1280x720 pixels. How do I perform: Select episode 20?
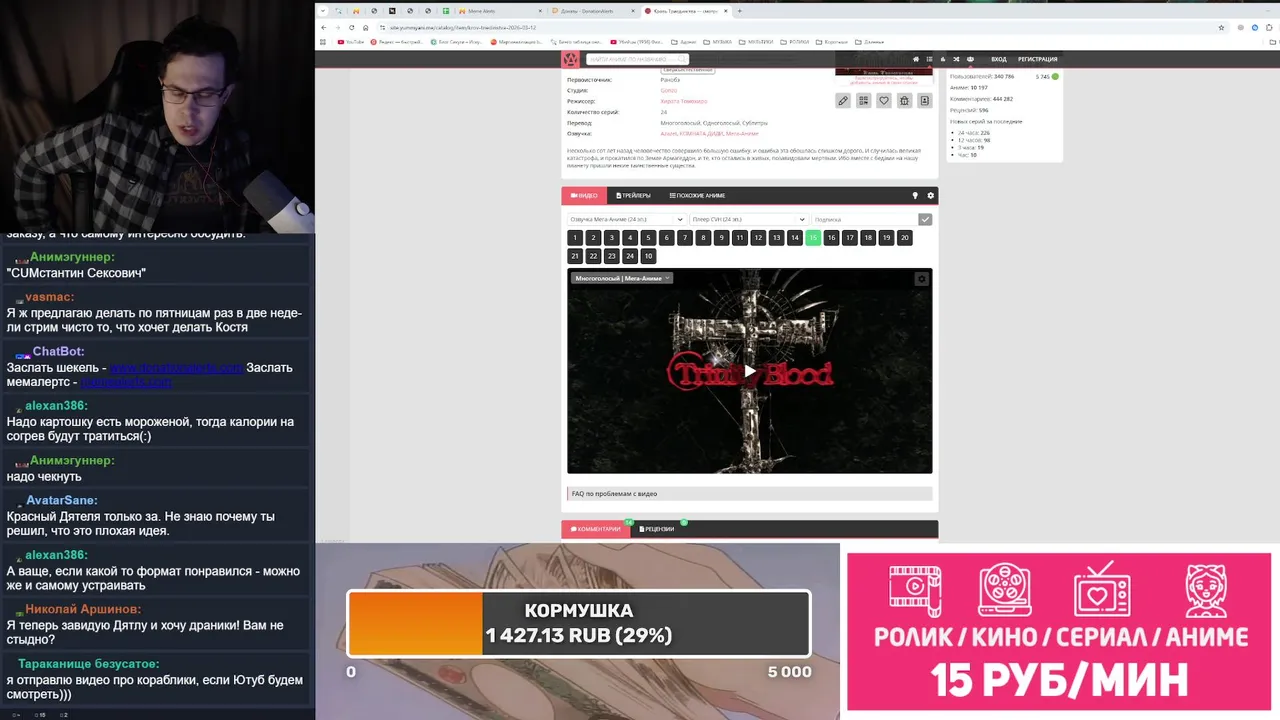(x=905, y=238)
